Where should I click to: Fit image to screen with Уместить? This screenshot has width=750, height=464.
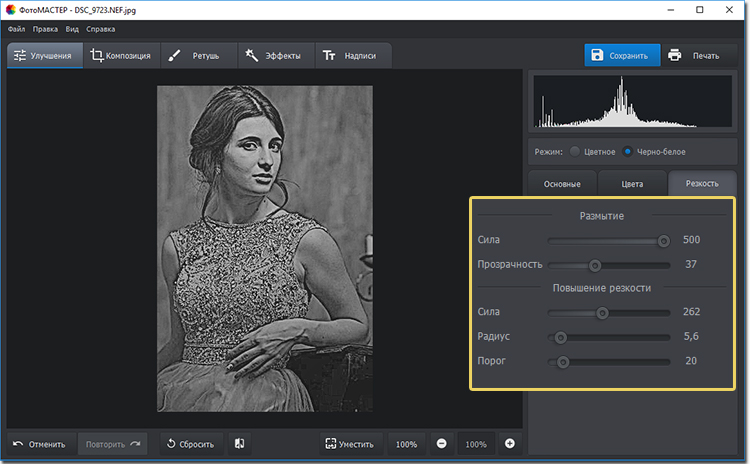(349, 444)
